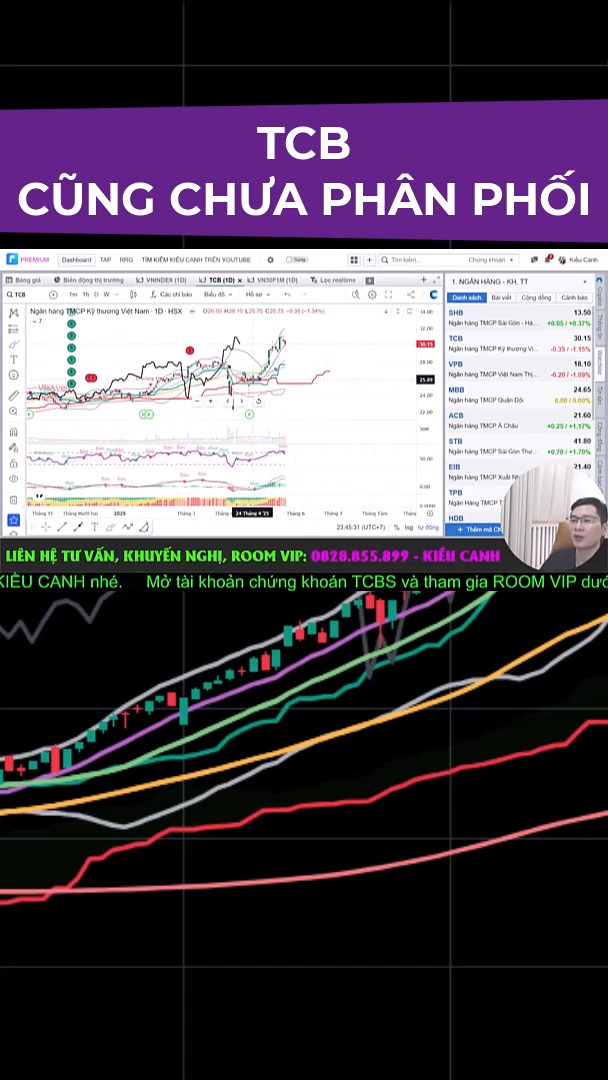The image size is (608, 1080).
Task: Open the RRG menu item
Action: pyautogui.click(x=126, y=260)
